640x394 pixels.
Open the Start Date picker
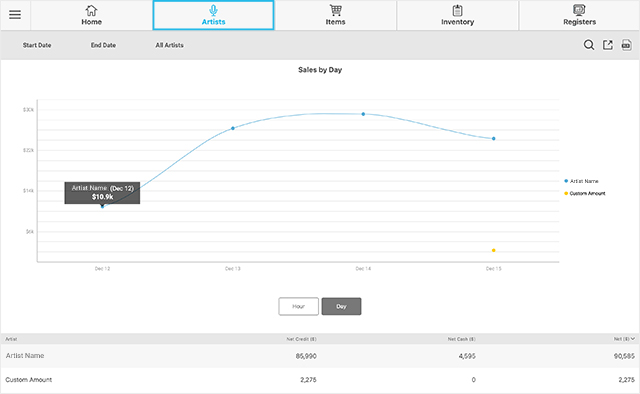pos(37,45)
